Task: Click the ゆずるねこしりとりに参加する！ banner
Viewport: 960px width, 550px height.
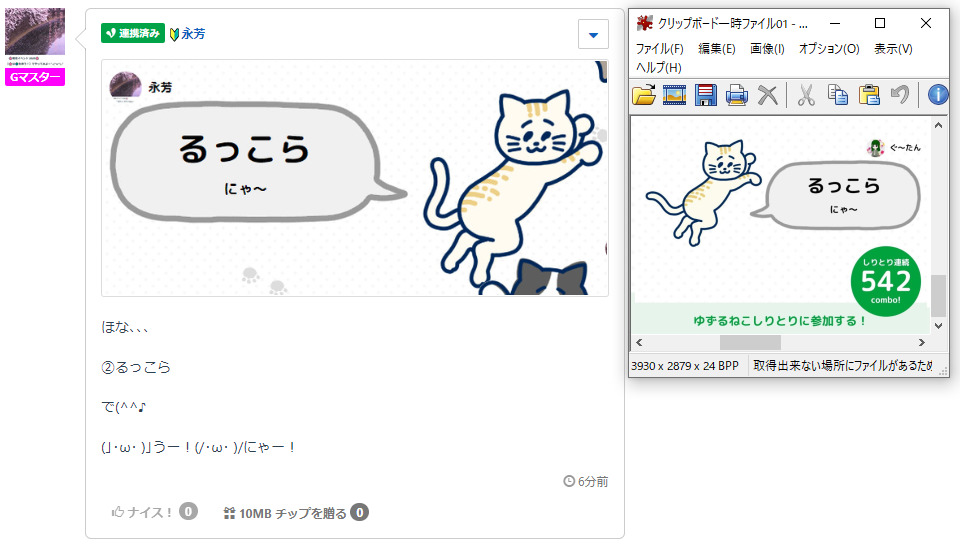Action: (x=779, y=320)
